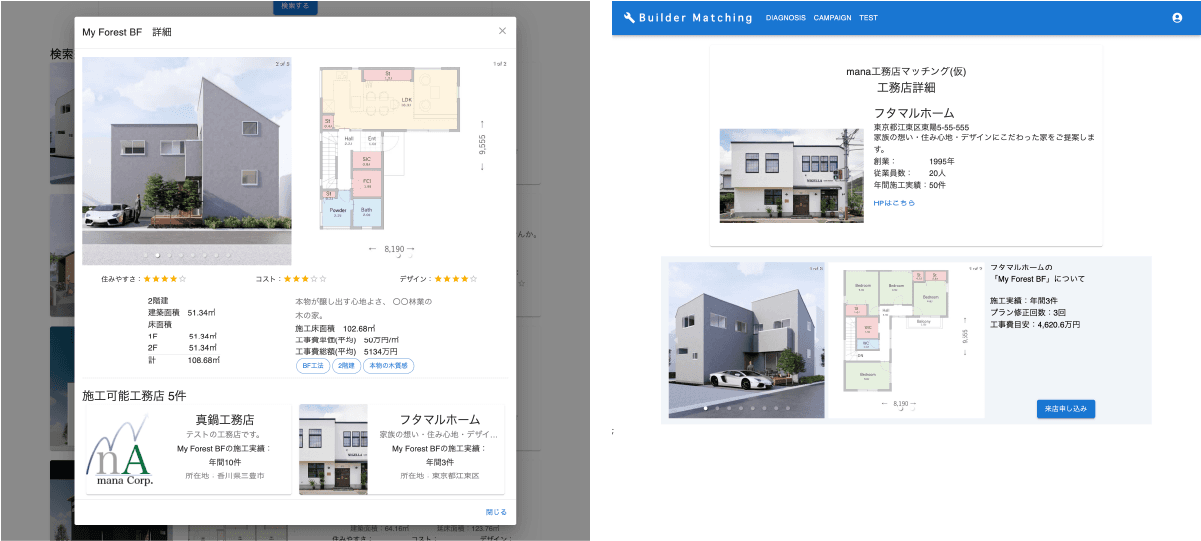Open the CAMPAIGN menu item

[832, 18]
